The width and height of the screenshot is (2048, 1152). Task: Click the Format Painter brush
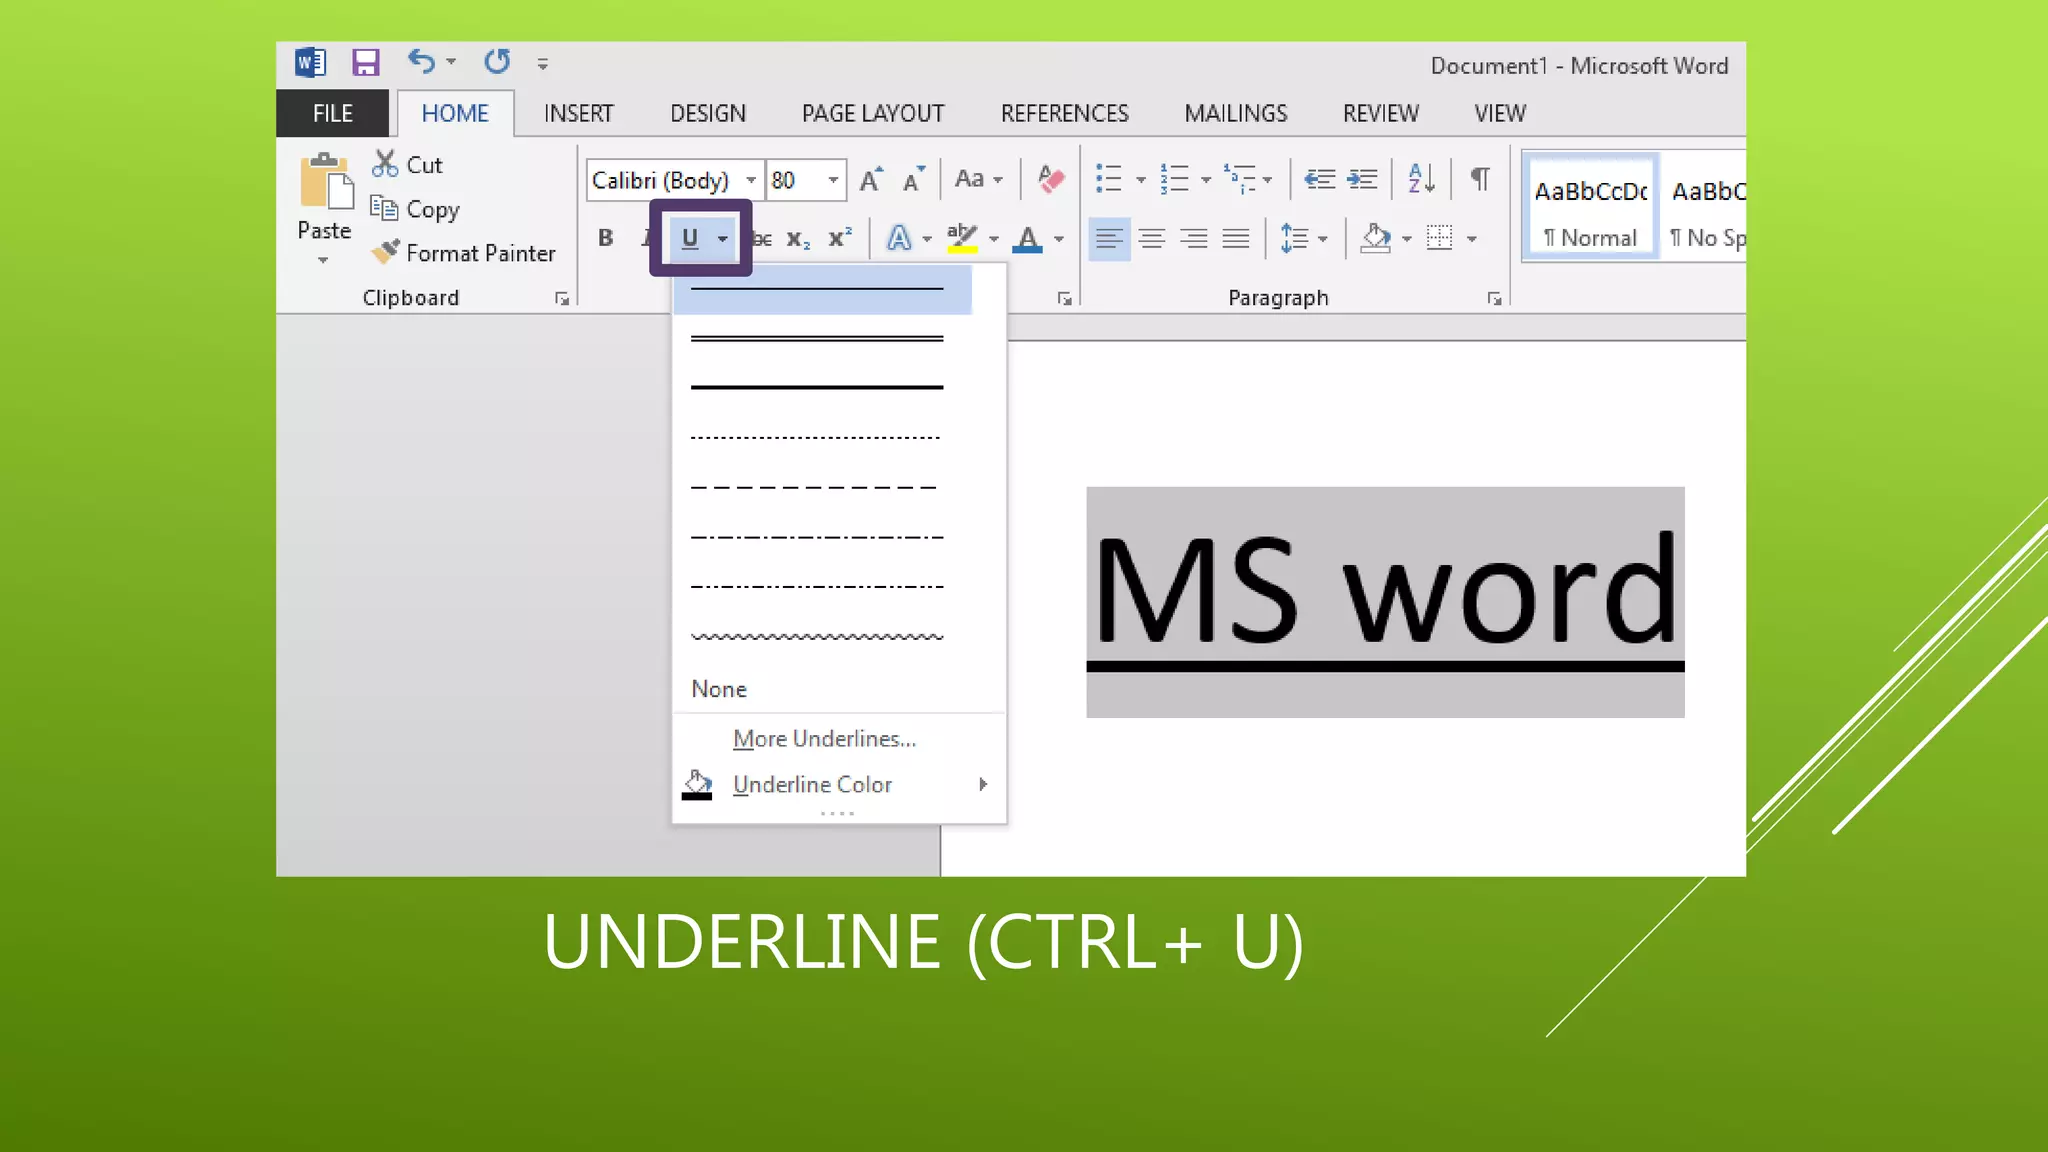[x=385, y=252]
